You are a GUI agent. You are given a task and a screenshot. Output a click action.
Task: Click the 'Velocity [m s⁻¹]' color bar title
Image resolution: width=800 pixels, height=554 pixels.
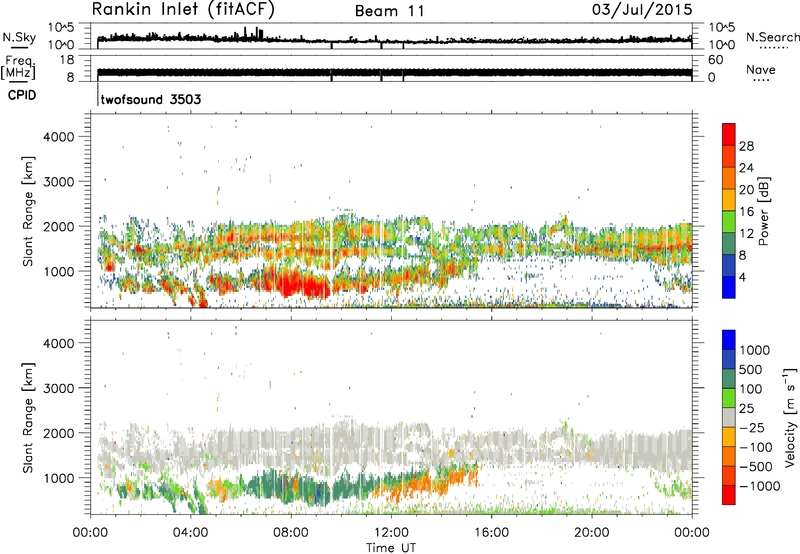[x=790, y=417]
